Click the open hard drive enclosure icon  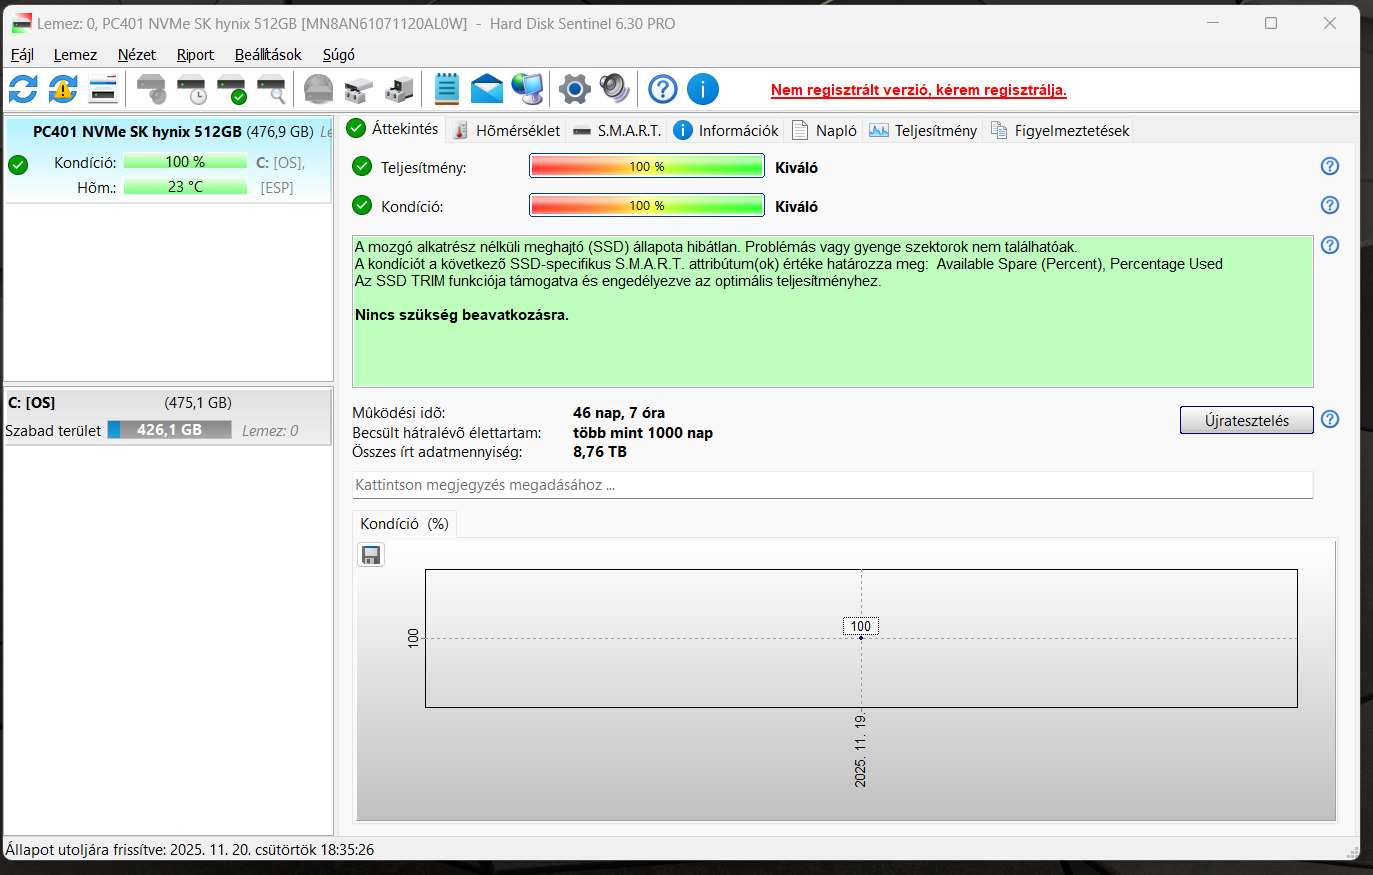358,89
